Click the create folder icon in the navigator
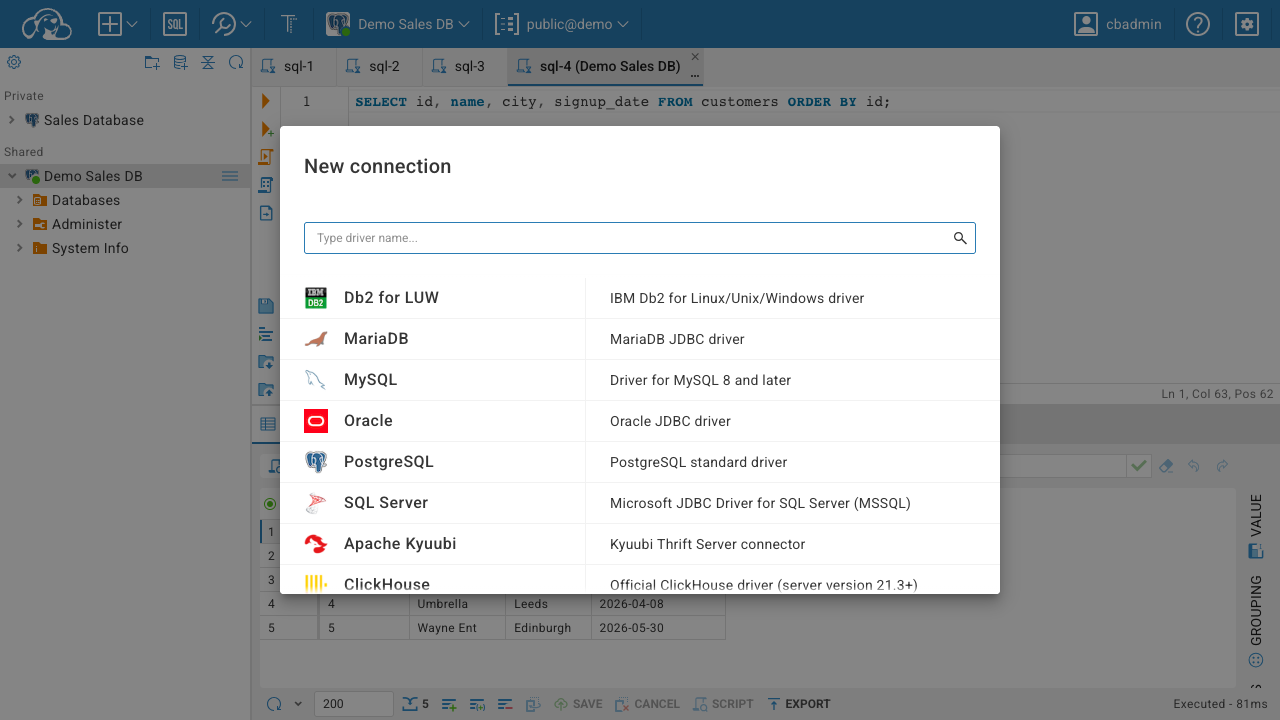The image size is (1280, 720). click(x=152, y=62)
